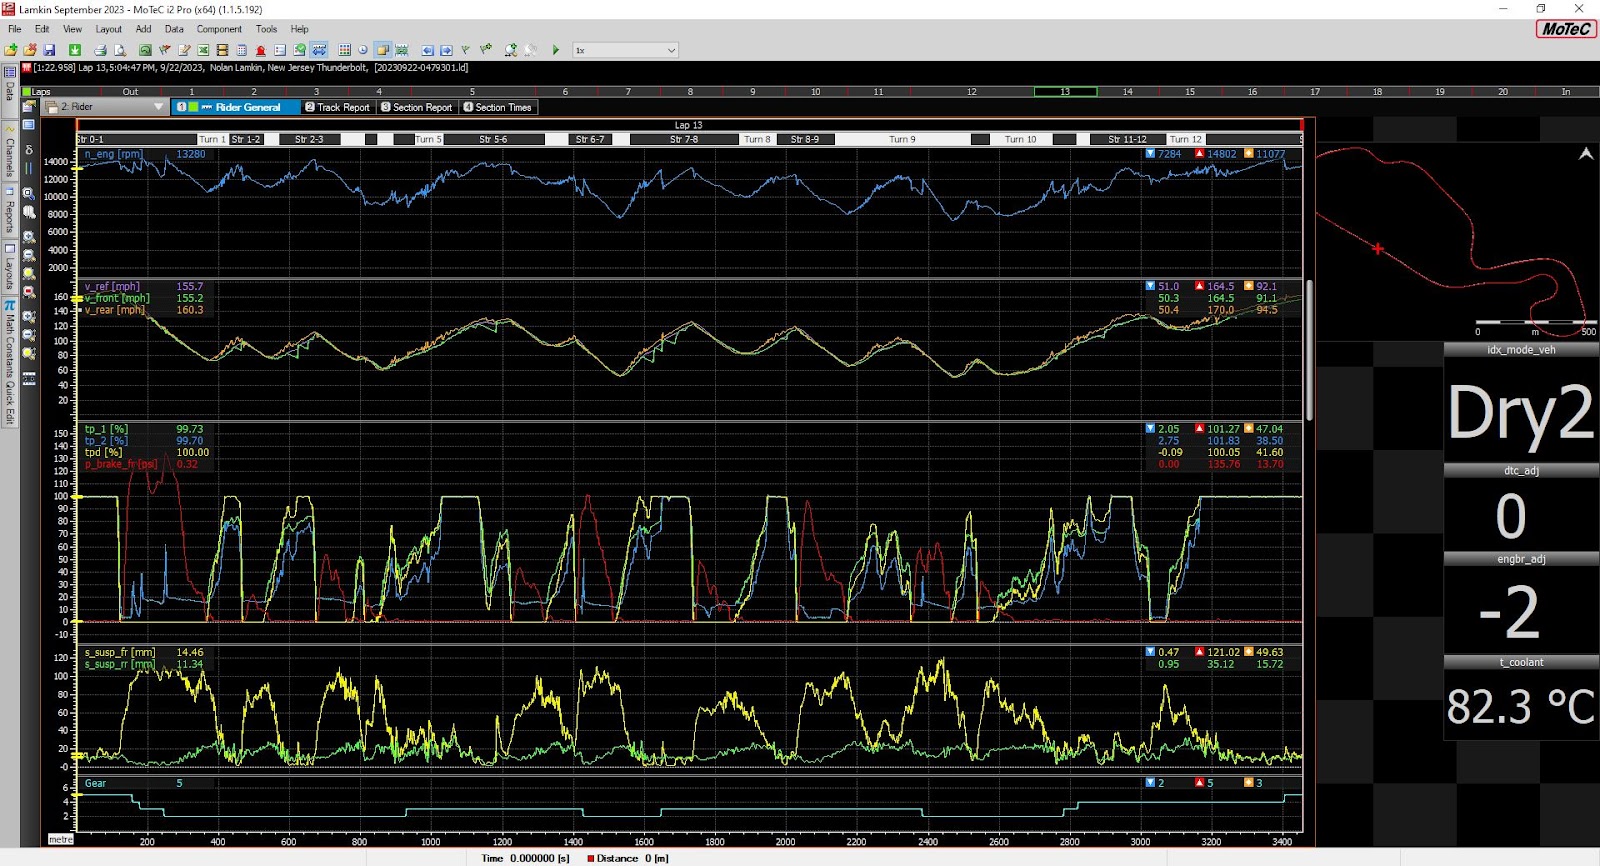The height and width of the screenshot is (866, 1600).
Task: Expand the '2: Rider' workbook dropdown
Action: click(158, 107)
